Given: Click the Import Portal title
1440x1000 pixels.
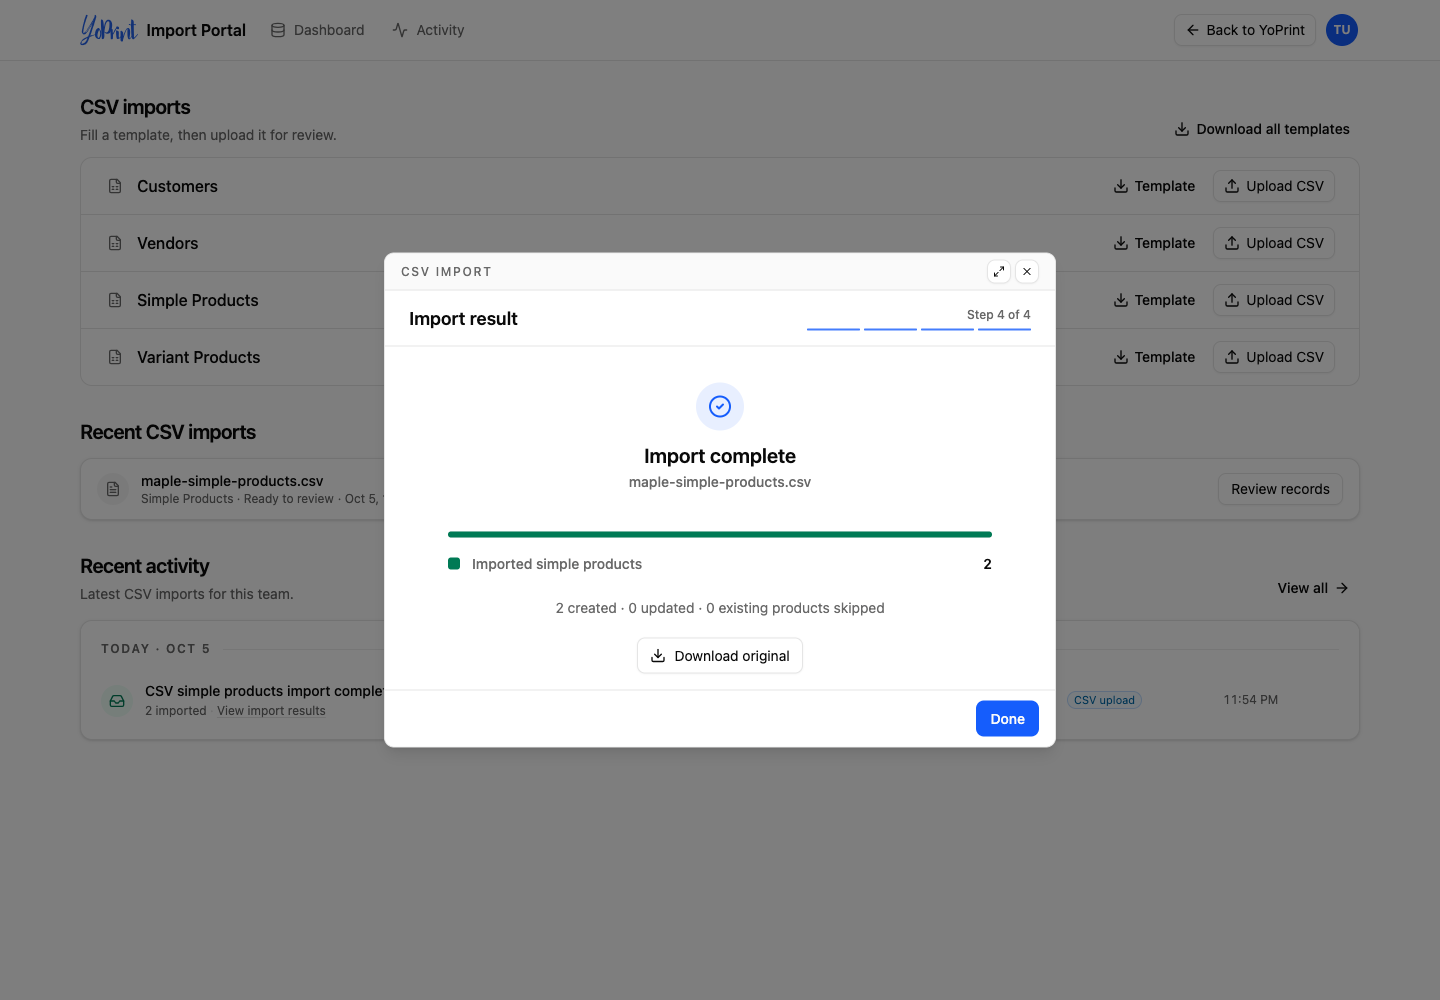Looking at the screenshot, I should pos(196,30).
